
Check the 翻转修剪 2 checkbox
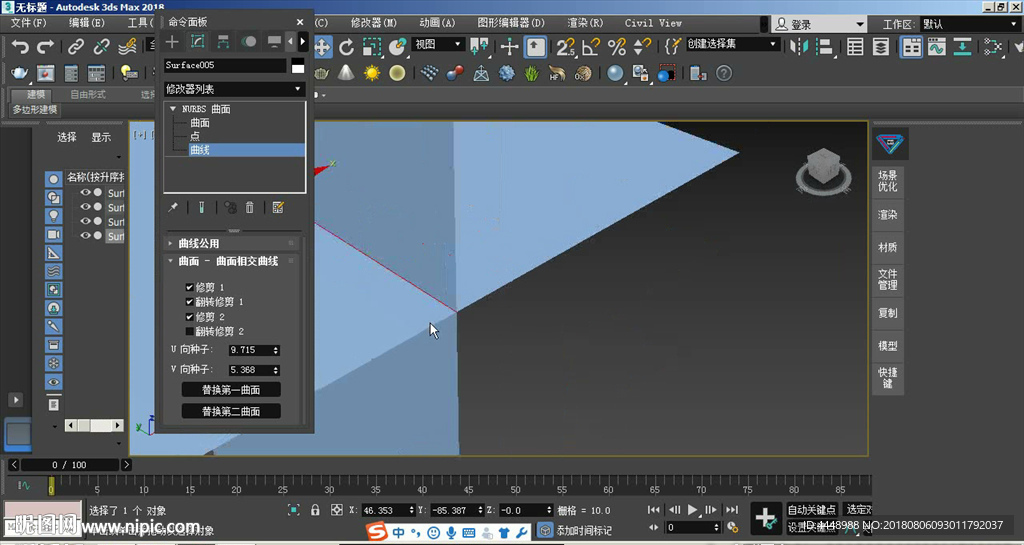point(189,332)
